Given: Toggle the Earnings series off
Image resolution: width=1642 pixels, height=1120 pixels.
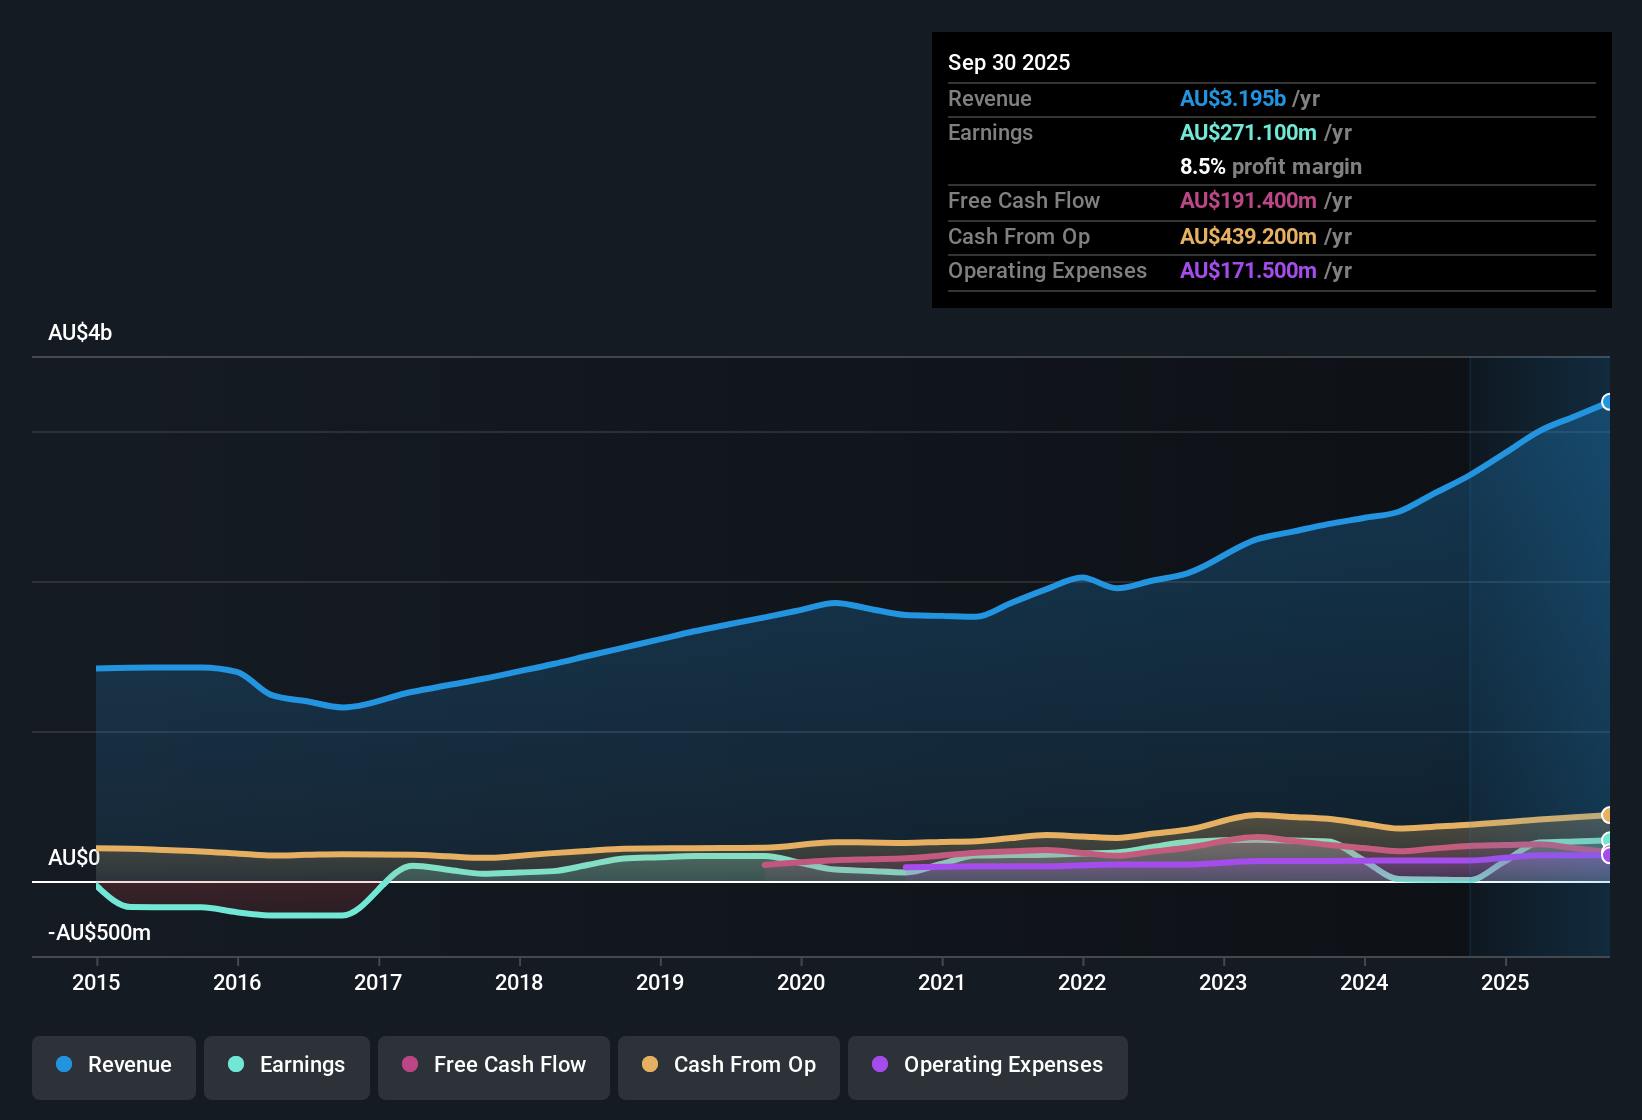Looking at the screenshot, I should [287, 1065].
